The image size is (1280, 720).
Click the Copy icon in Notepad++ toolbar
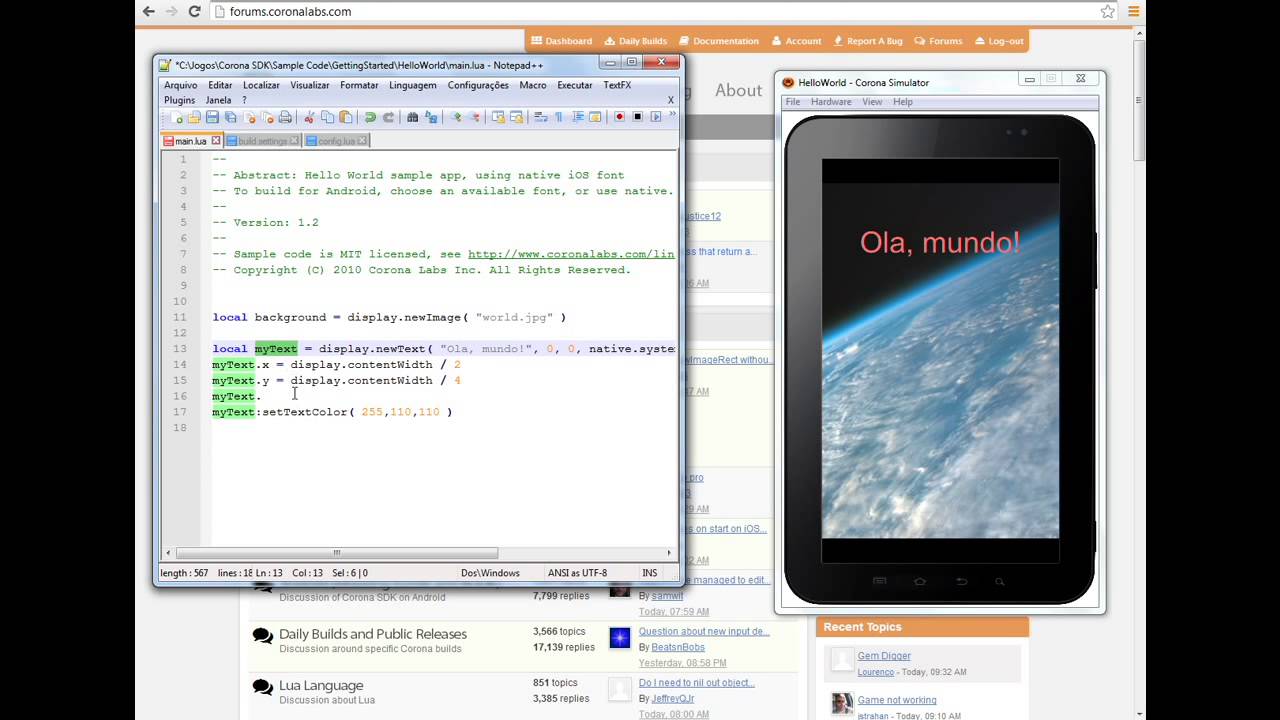click(x=327, y=117)
